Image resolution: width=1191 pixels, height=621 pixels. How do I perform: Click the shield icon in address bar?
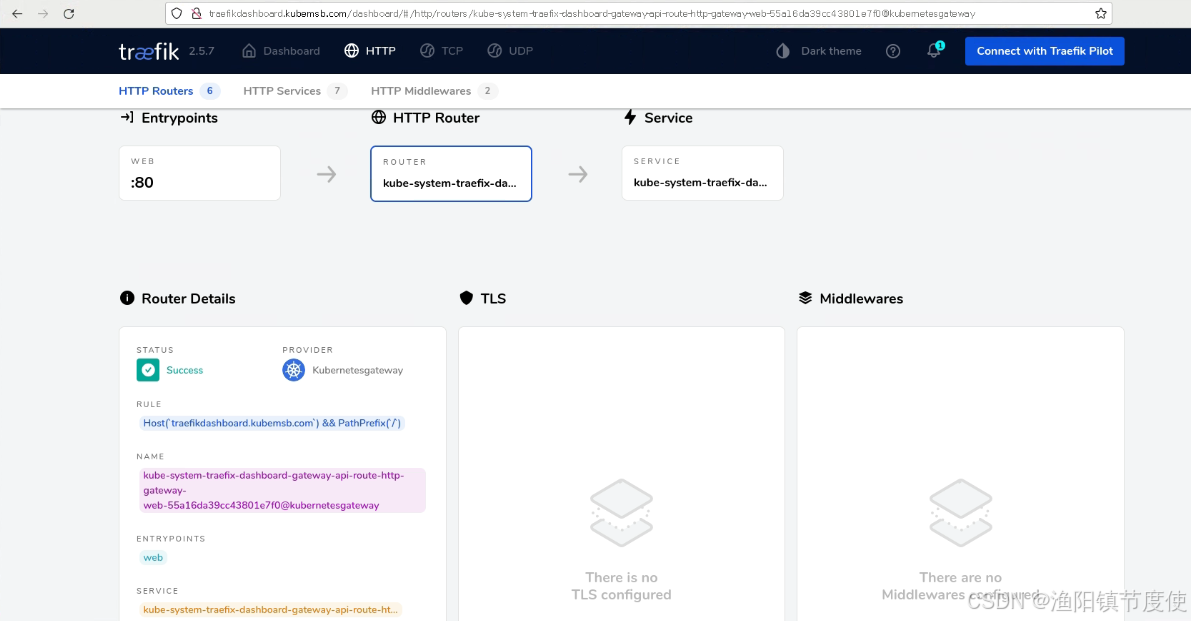[x=176, y=14]
